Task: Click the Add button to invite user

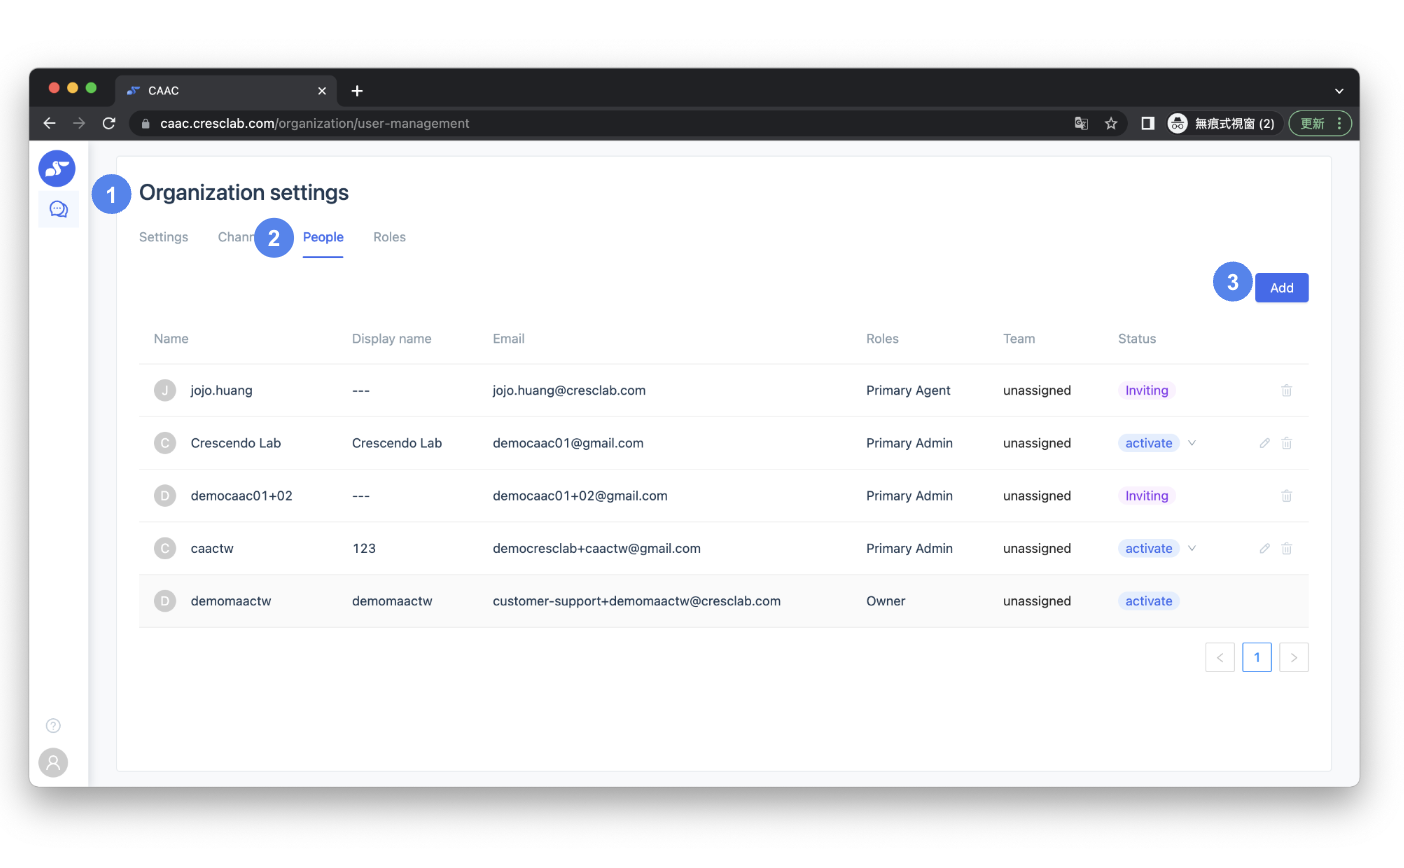Action: pos(1281,288)
